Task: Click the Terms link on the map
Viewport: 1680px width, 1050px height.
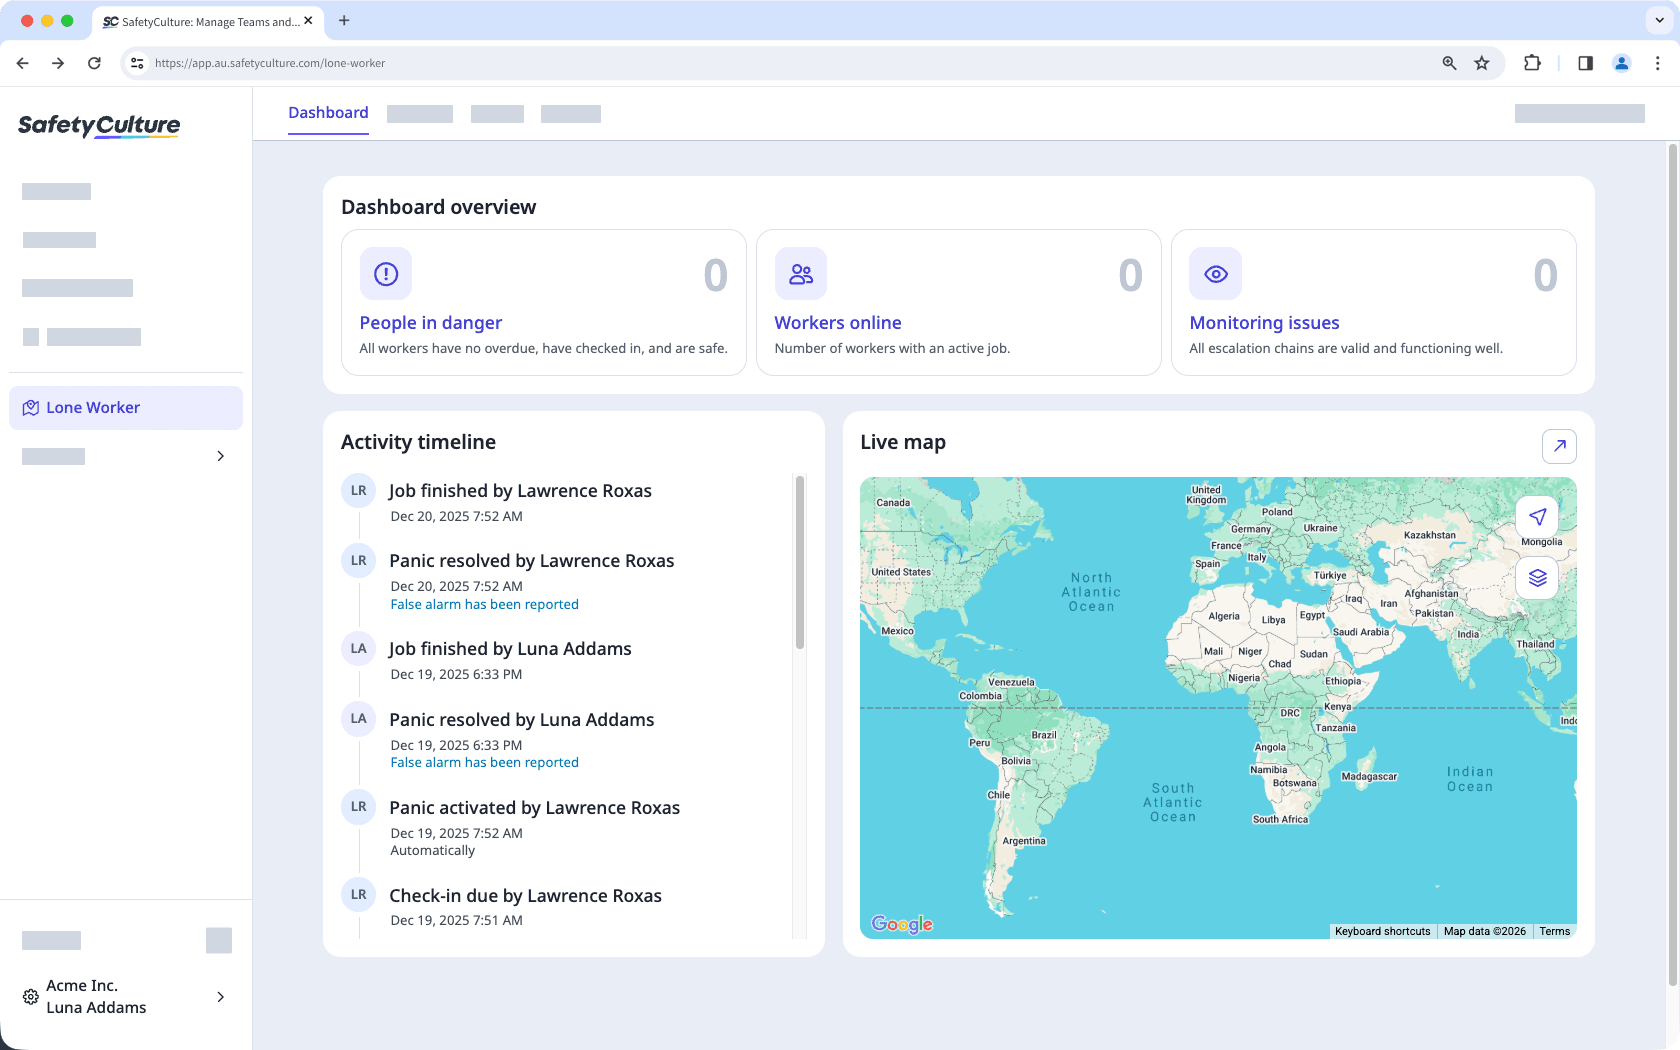Action: coord(1554,931)
